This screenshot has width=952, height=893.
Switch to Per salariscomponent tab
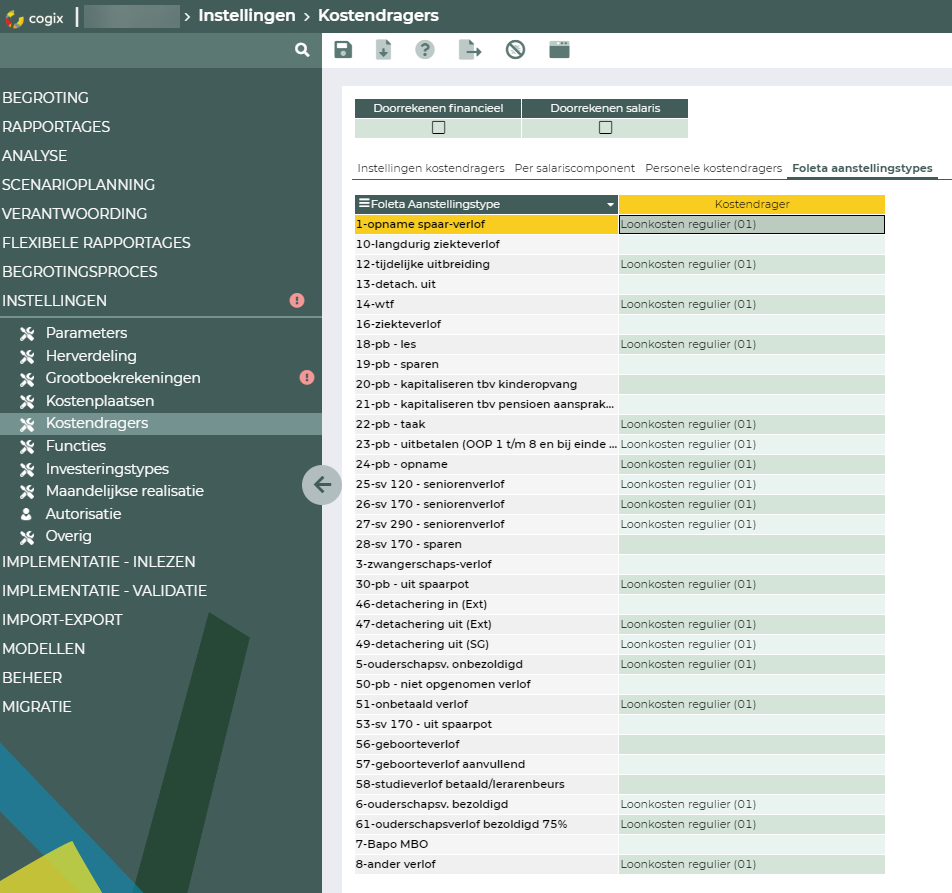[574, 168]
